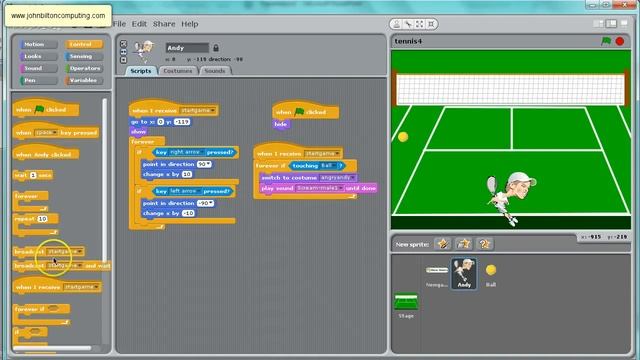The height and width of the screenshot is (360, 640).
Task: Switch to presentation mode
Action: pyautogui.click(x=624, y=24)
